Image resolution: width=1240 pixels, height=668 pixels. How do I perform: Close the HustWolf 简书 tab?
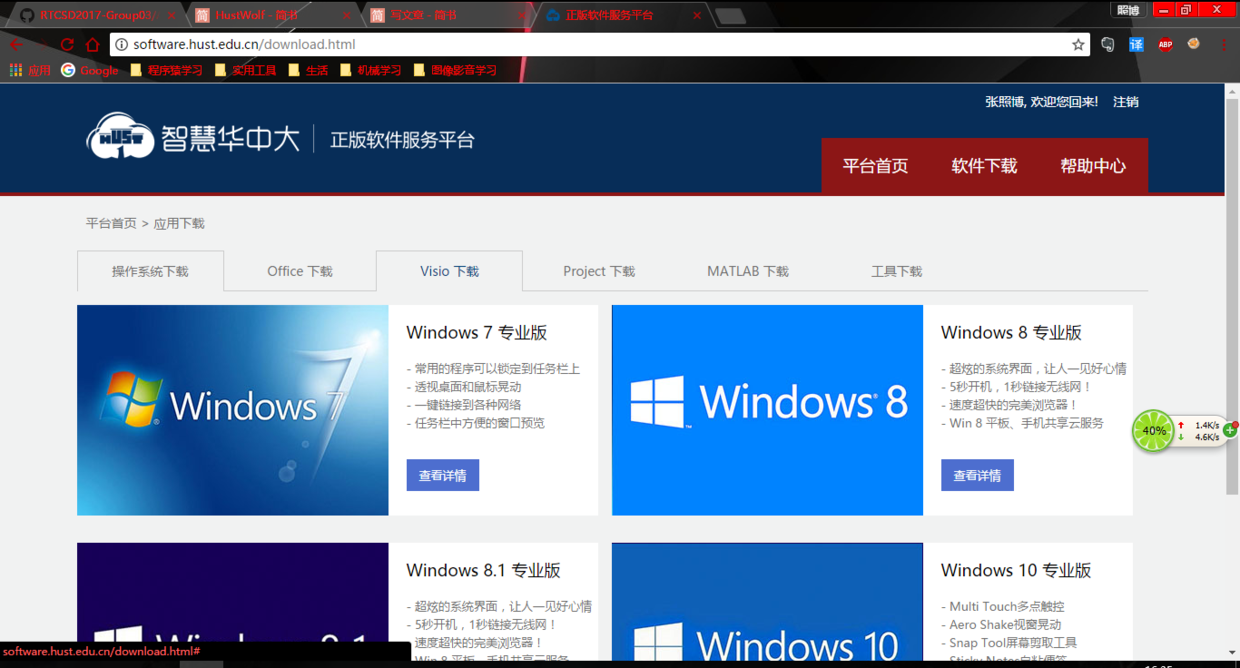[x=346, y=15]
